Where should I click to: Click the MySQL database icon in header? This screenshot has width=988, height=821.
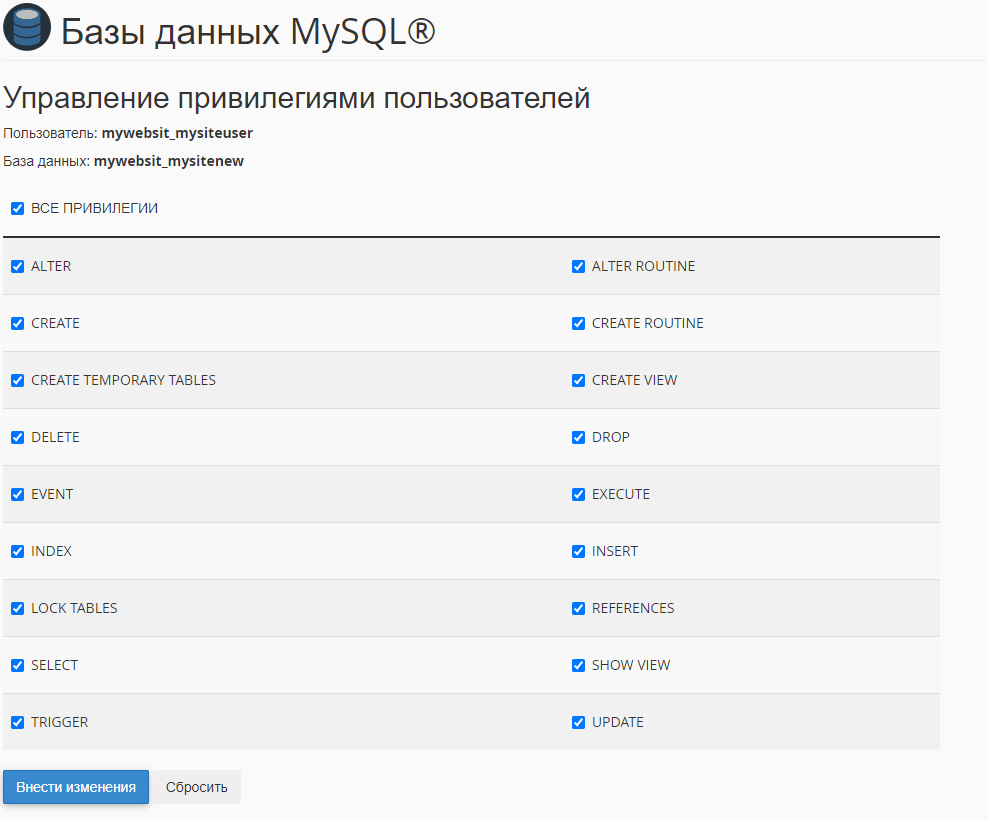pos(26,27)
